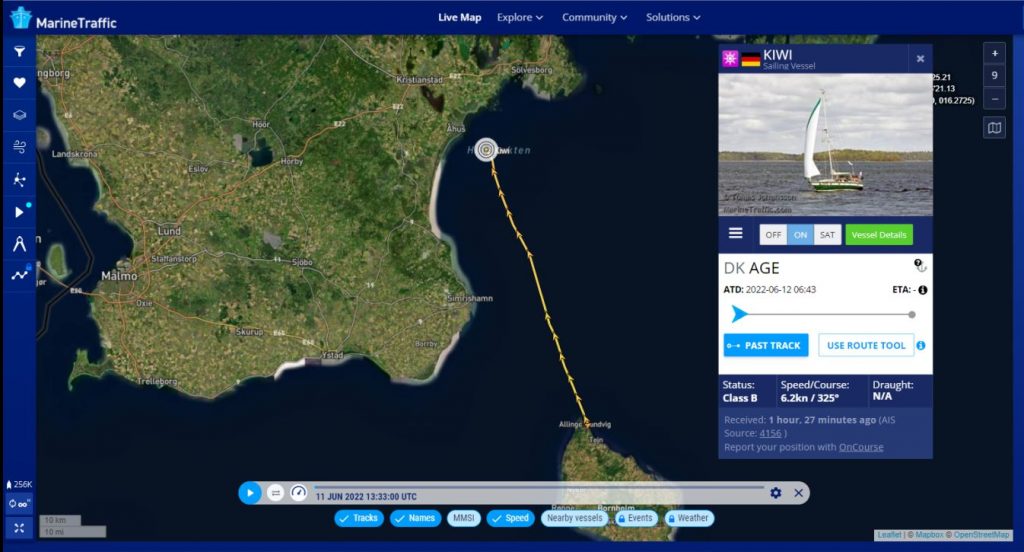1024x552 pixels.
Task: Zoom in the map with plus
Action: pos(994,54)
